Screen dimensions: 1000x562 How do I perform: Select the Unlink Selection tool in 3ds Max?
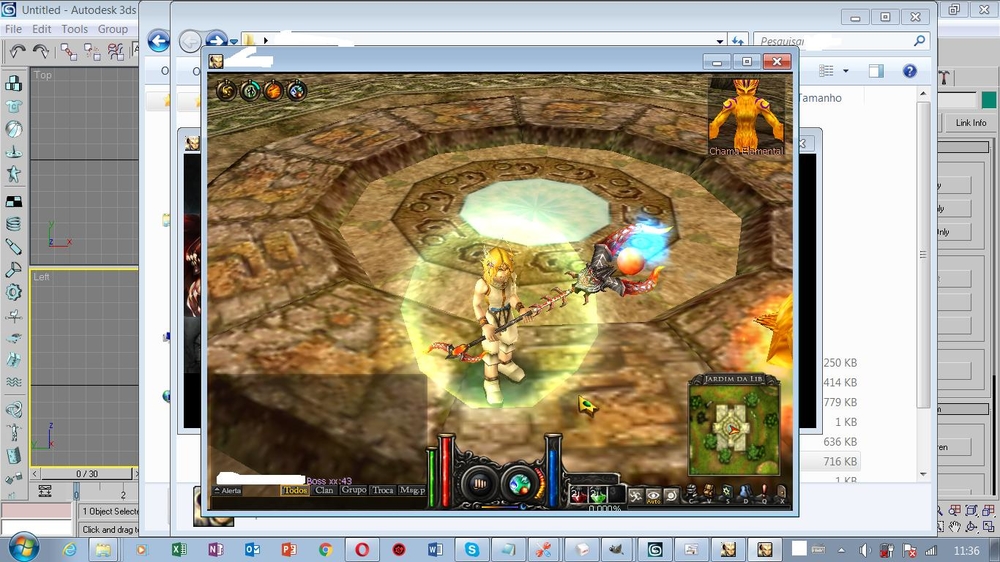point(92,52)
